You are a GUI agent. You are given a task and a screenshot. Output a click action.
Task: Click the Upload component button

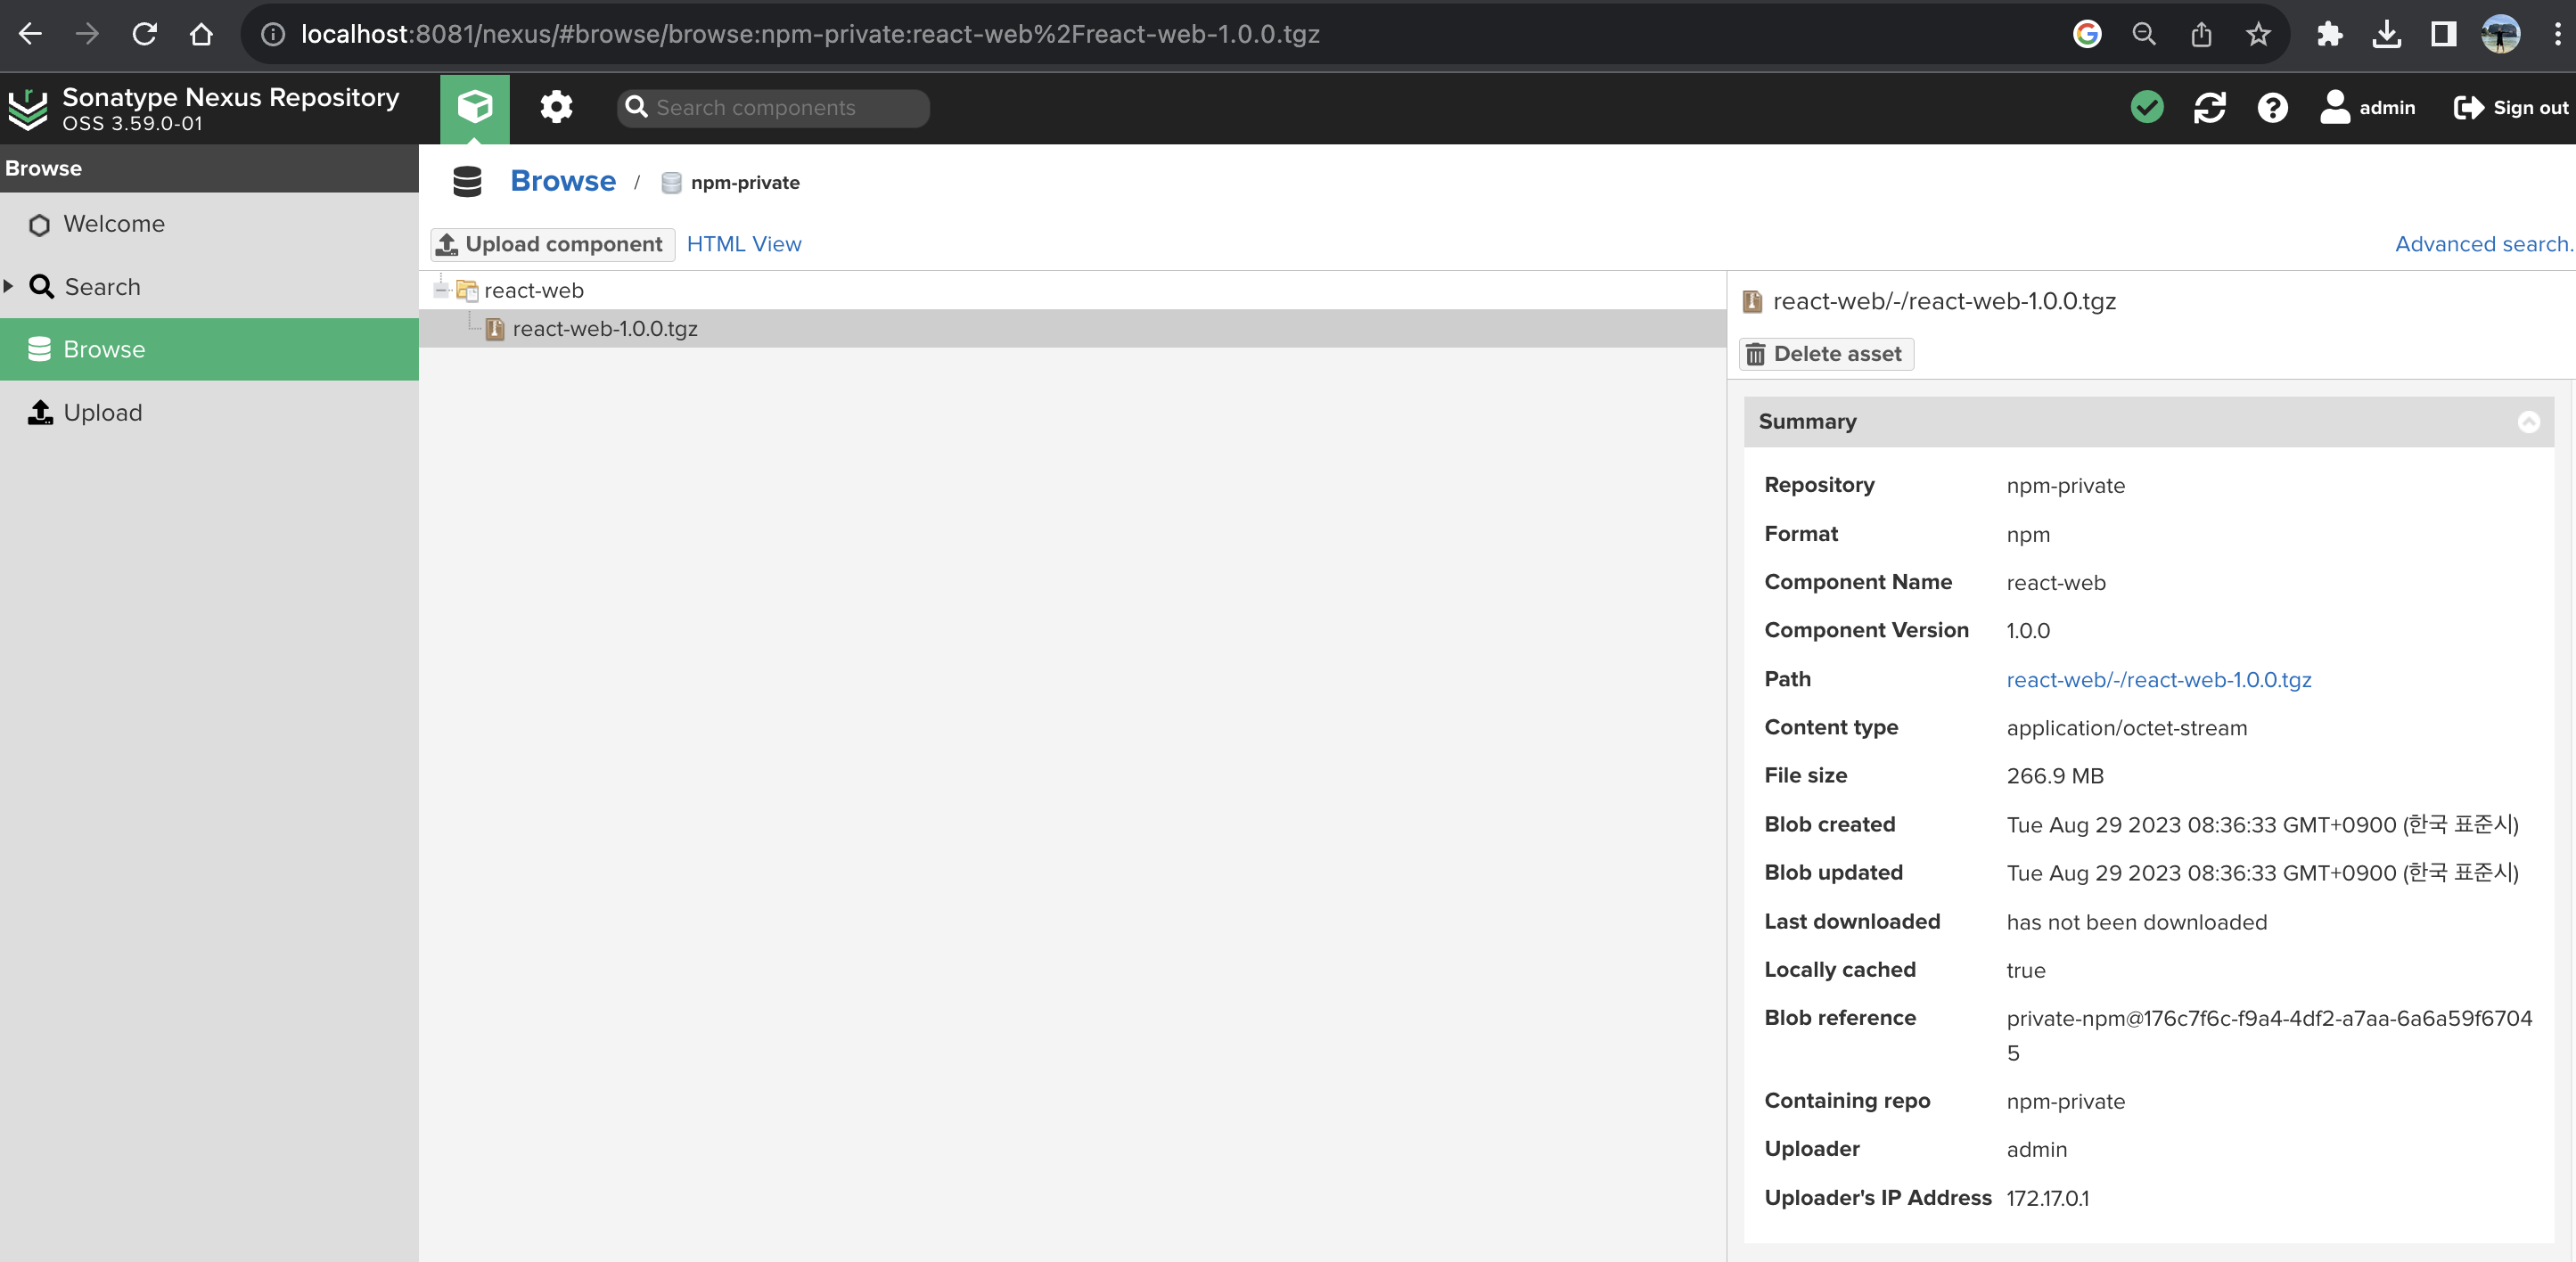552,244
